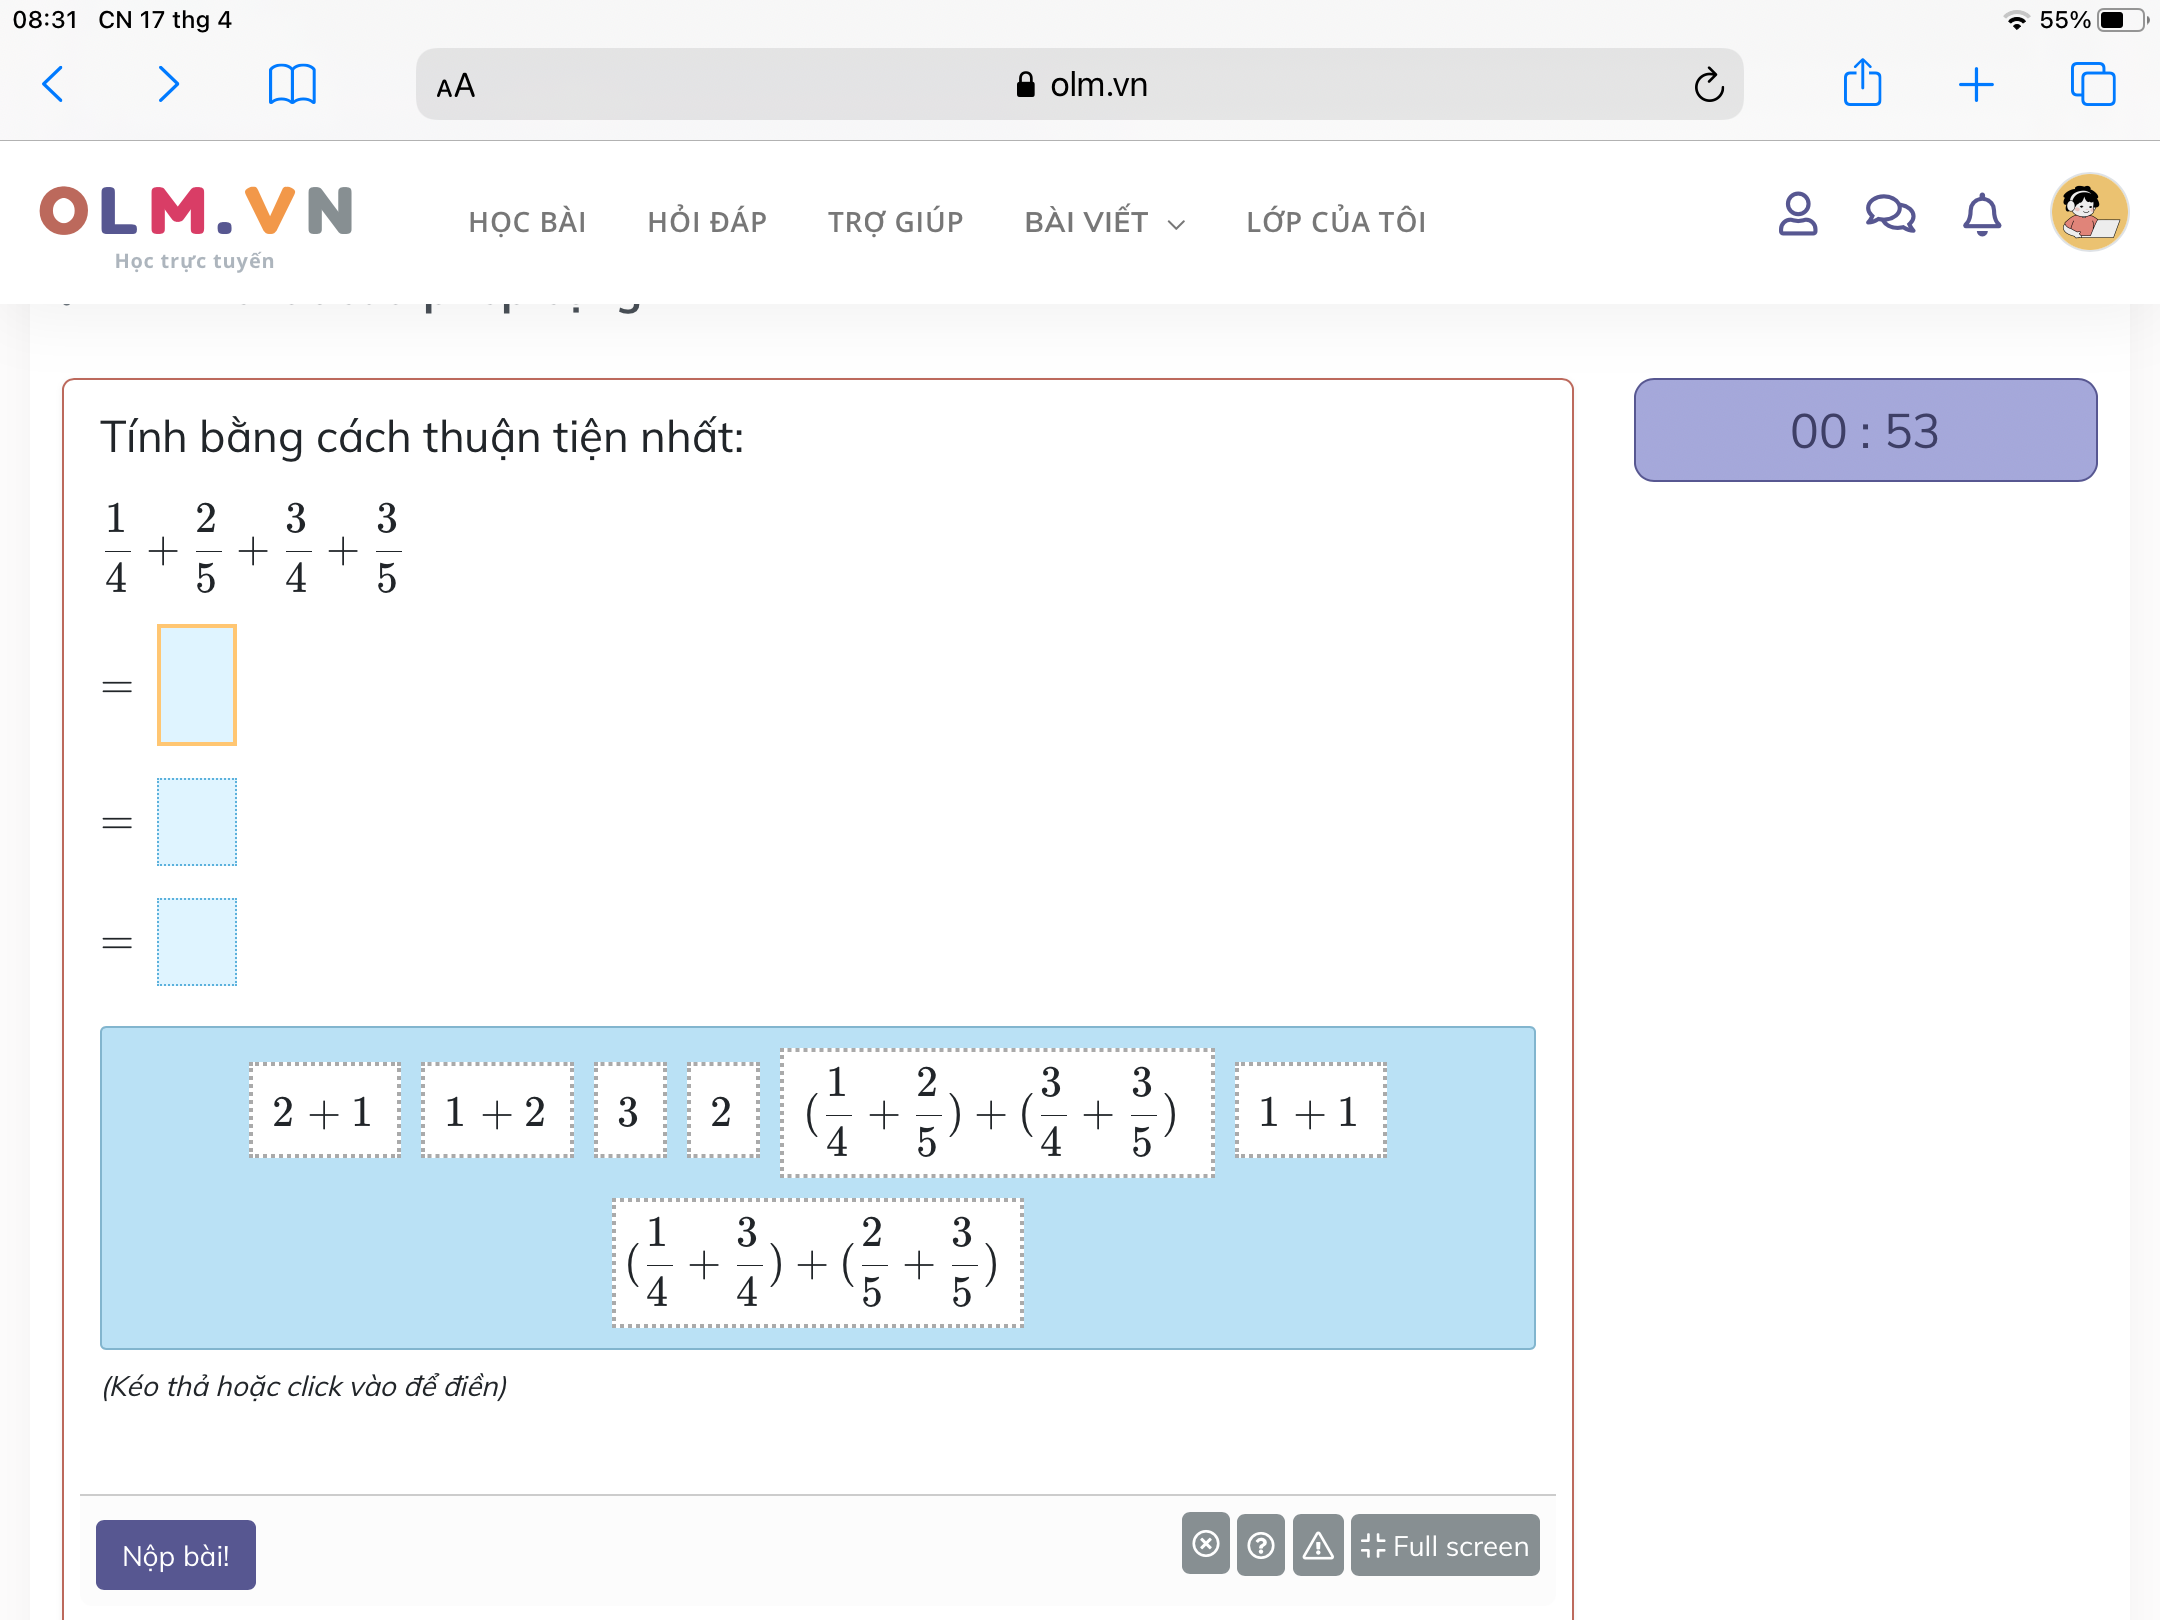Image resolution: width=2160 pixels, height=1620 pixels.
Task: Check the battery percentage indicator
Action: [2064, 20]
